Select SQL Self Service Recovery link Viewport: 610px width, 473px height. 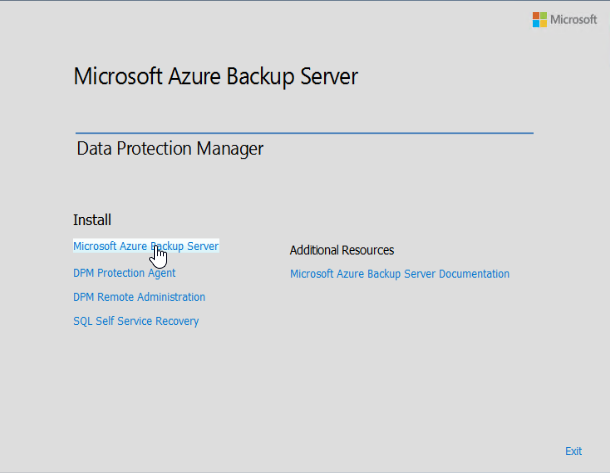(x=136, y=321)
